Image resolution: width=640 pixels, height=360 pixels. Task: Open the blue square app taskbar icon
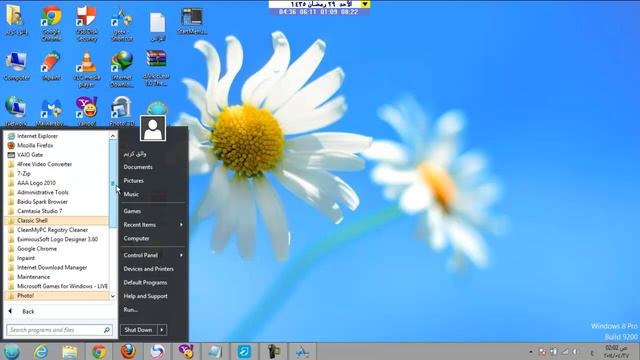click(244, 351)
